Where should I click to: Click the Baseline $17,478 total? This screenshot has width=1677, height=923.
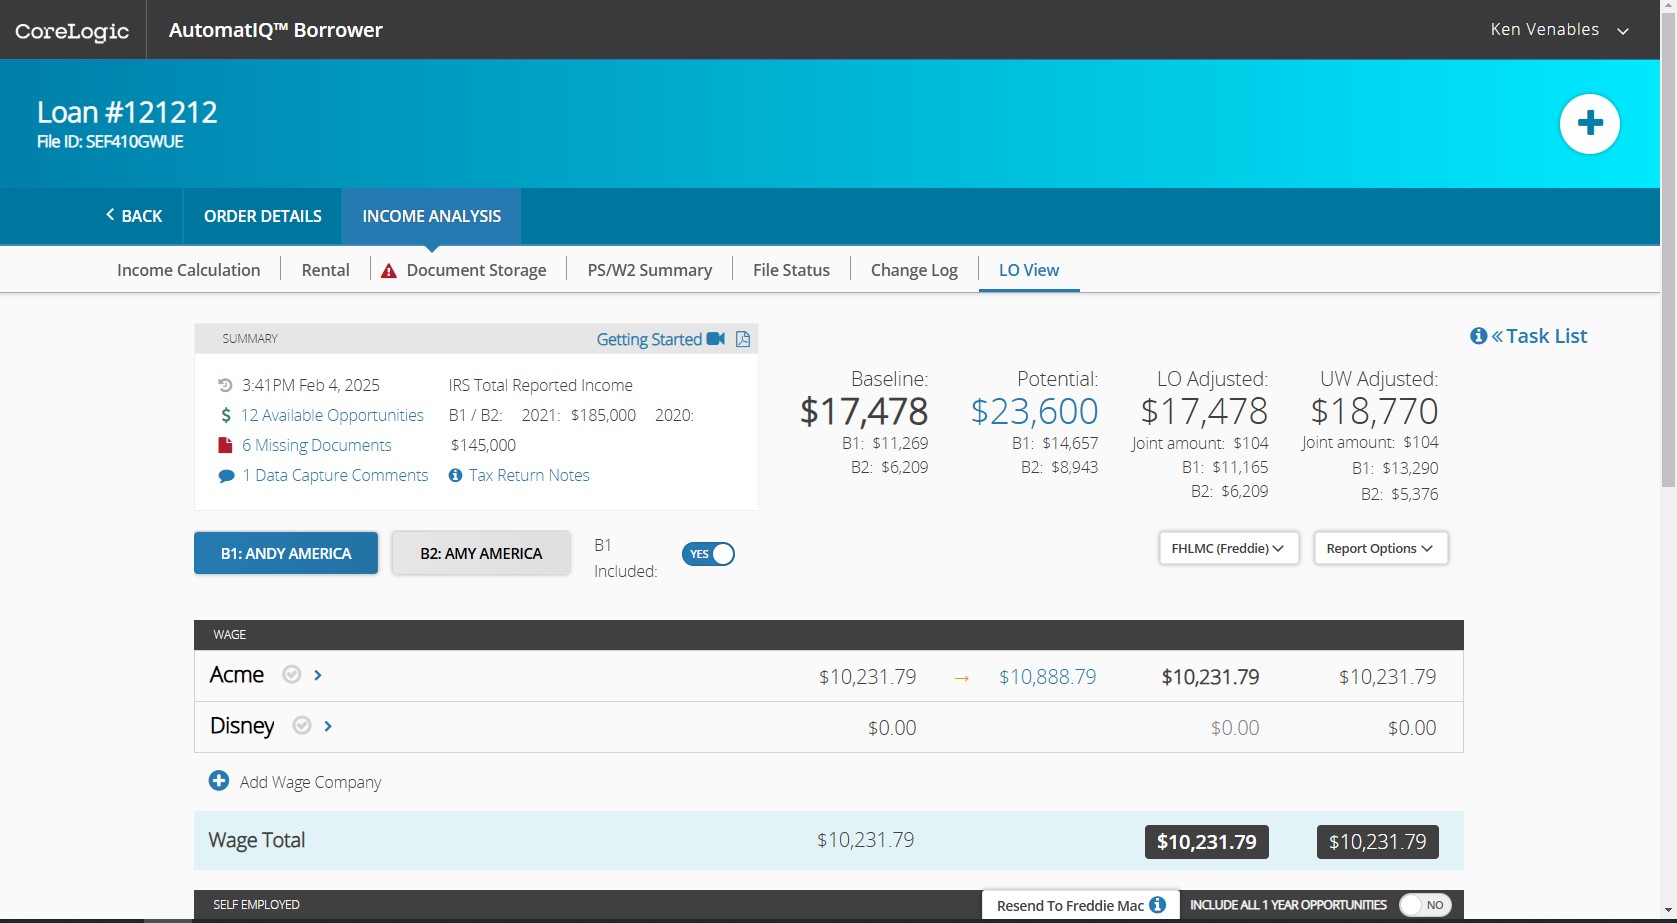864,411
